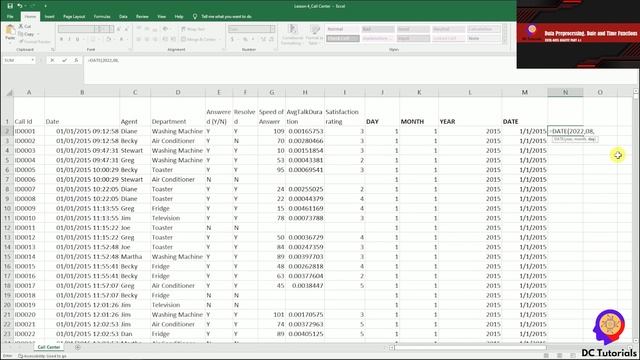Click the font color A icon
Screen dimensions: 640x360
click(121, 39)
